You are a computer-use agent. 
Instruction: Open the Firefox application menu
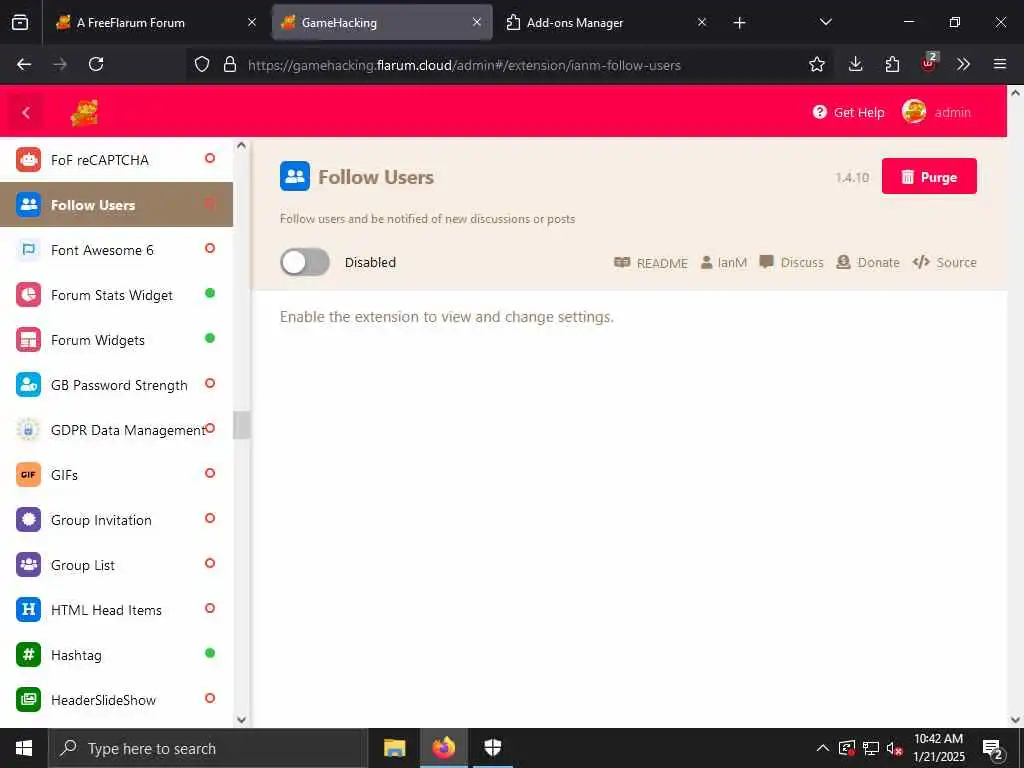point(999,64)
